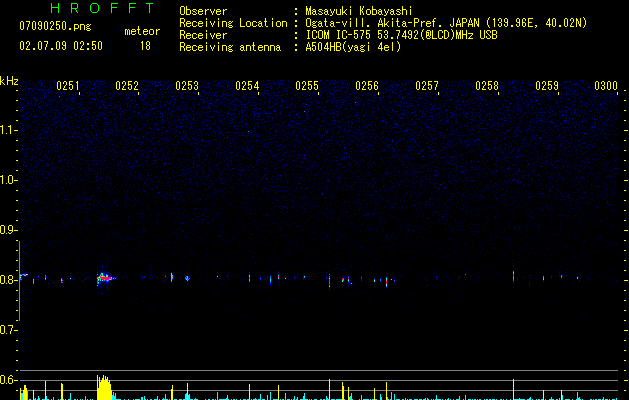Viewport: 629px width, 400px height.
Task: Click the 0.7 kHz axis label
Action: (9, 330)
